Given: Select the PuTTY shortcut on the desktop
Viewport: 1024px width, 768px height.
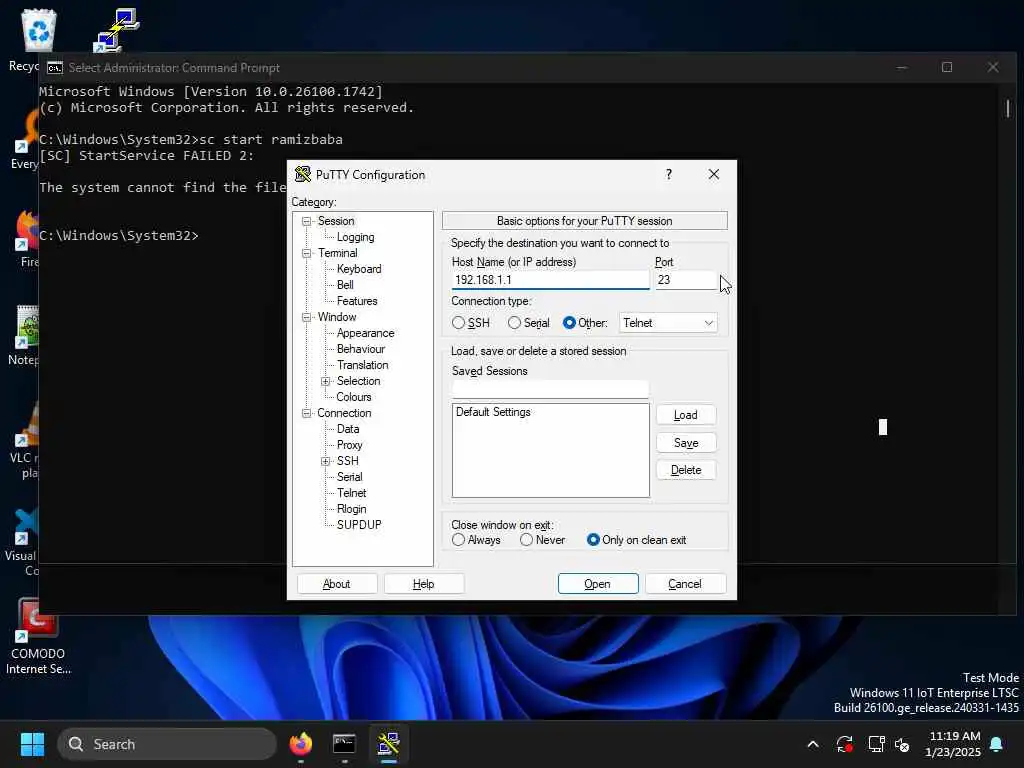Looking at the screenshot, I should (116, 30).
